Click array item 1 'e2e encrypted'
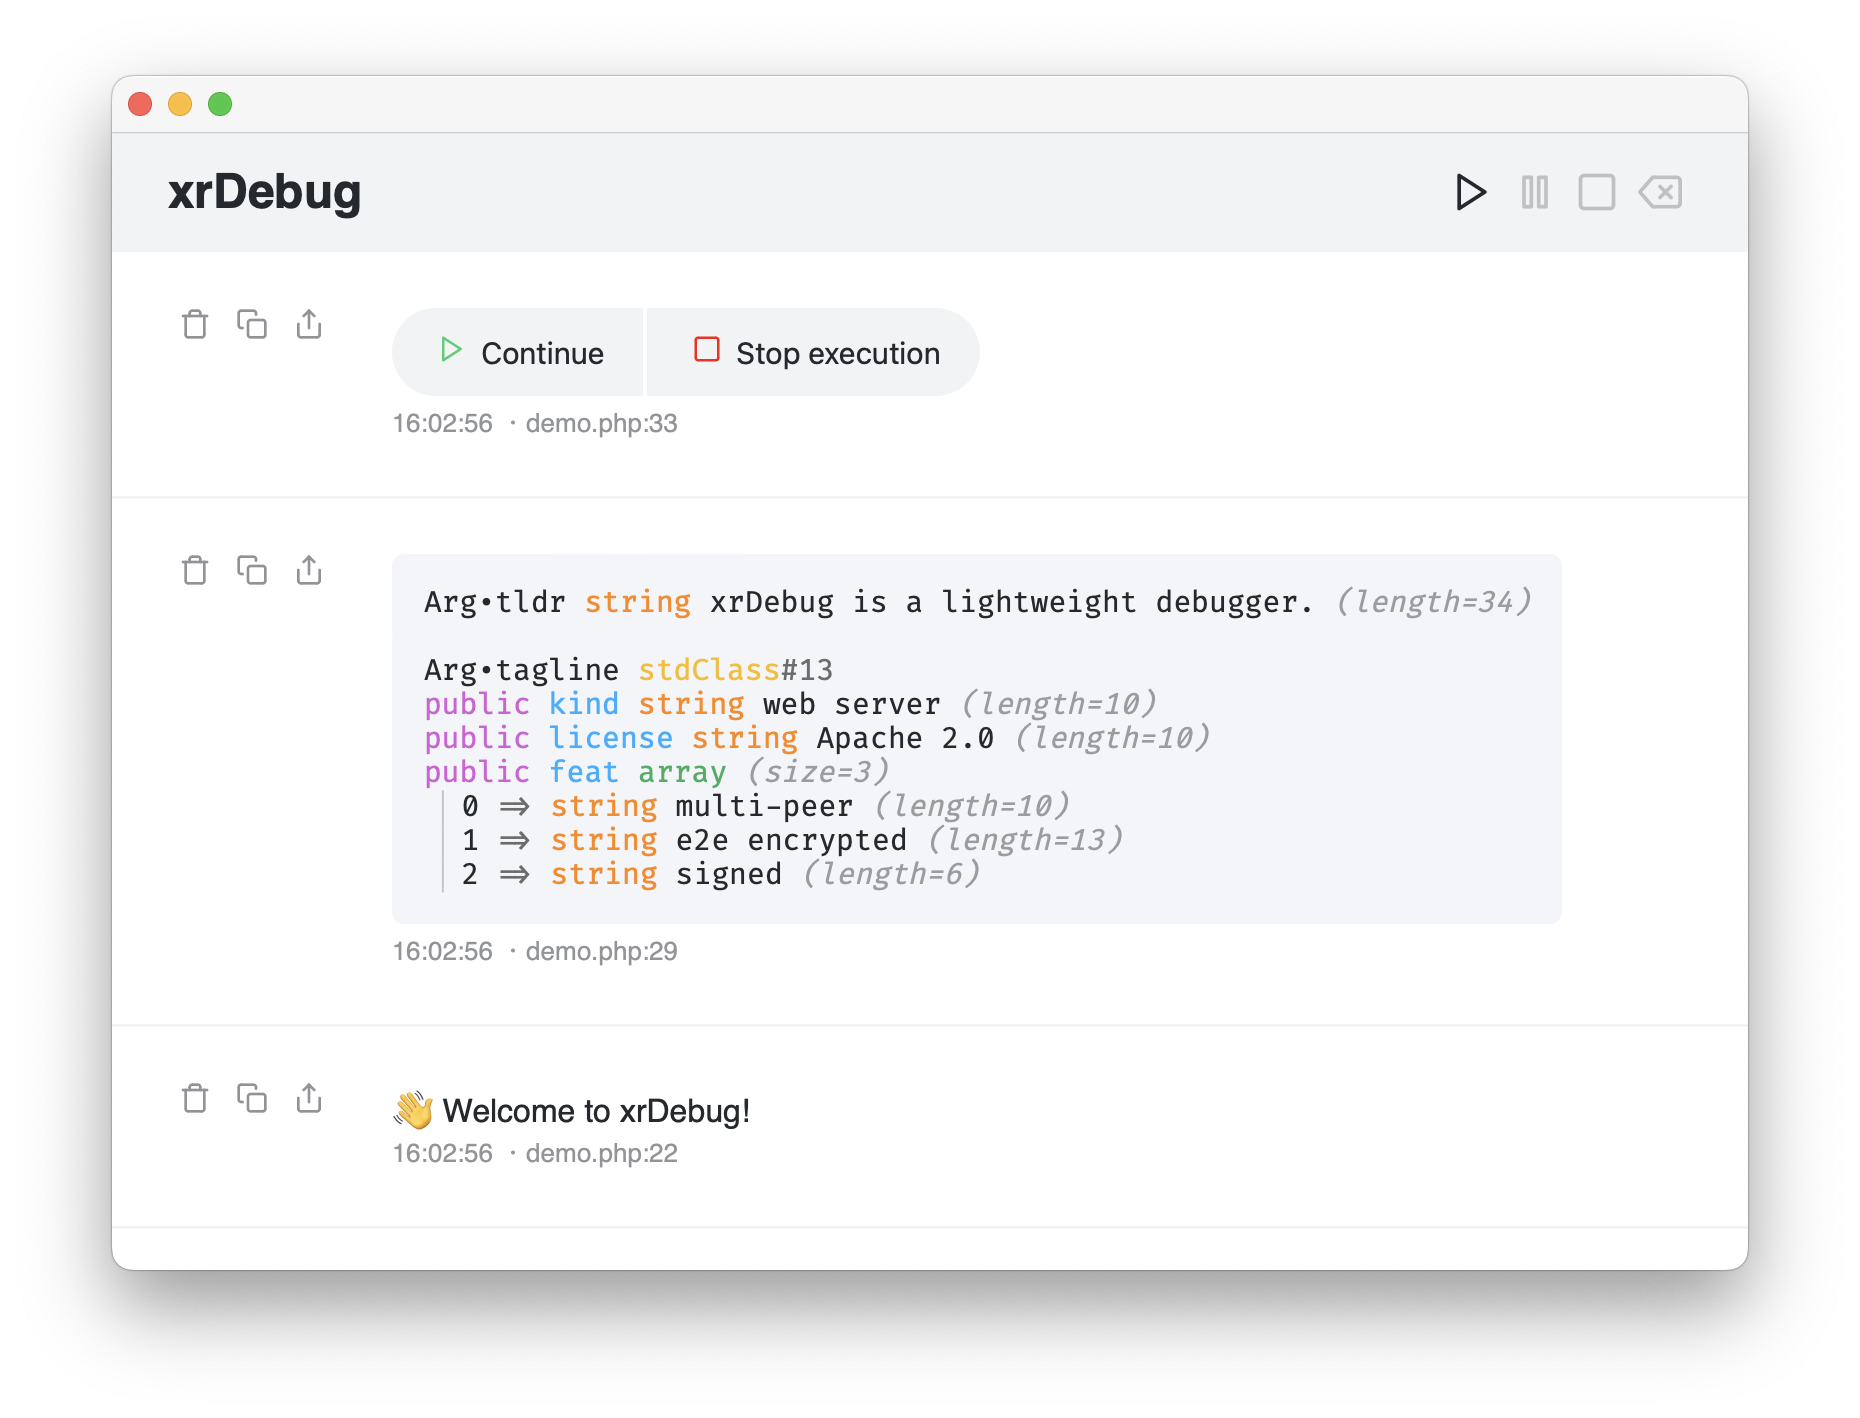The width and height of the screenshot is (1860, 1418). (x=792, y=840)
